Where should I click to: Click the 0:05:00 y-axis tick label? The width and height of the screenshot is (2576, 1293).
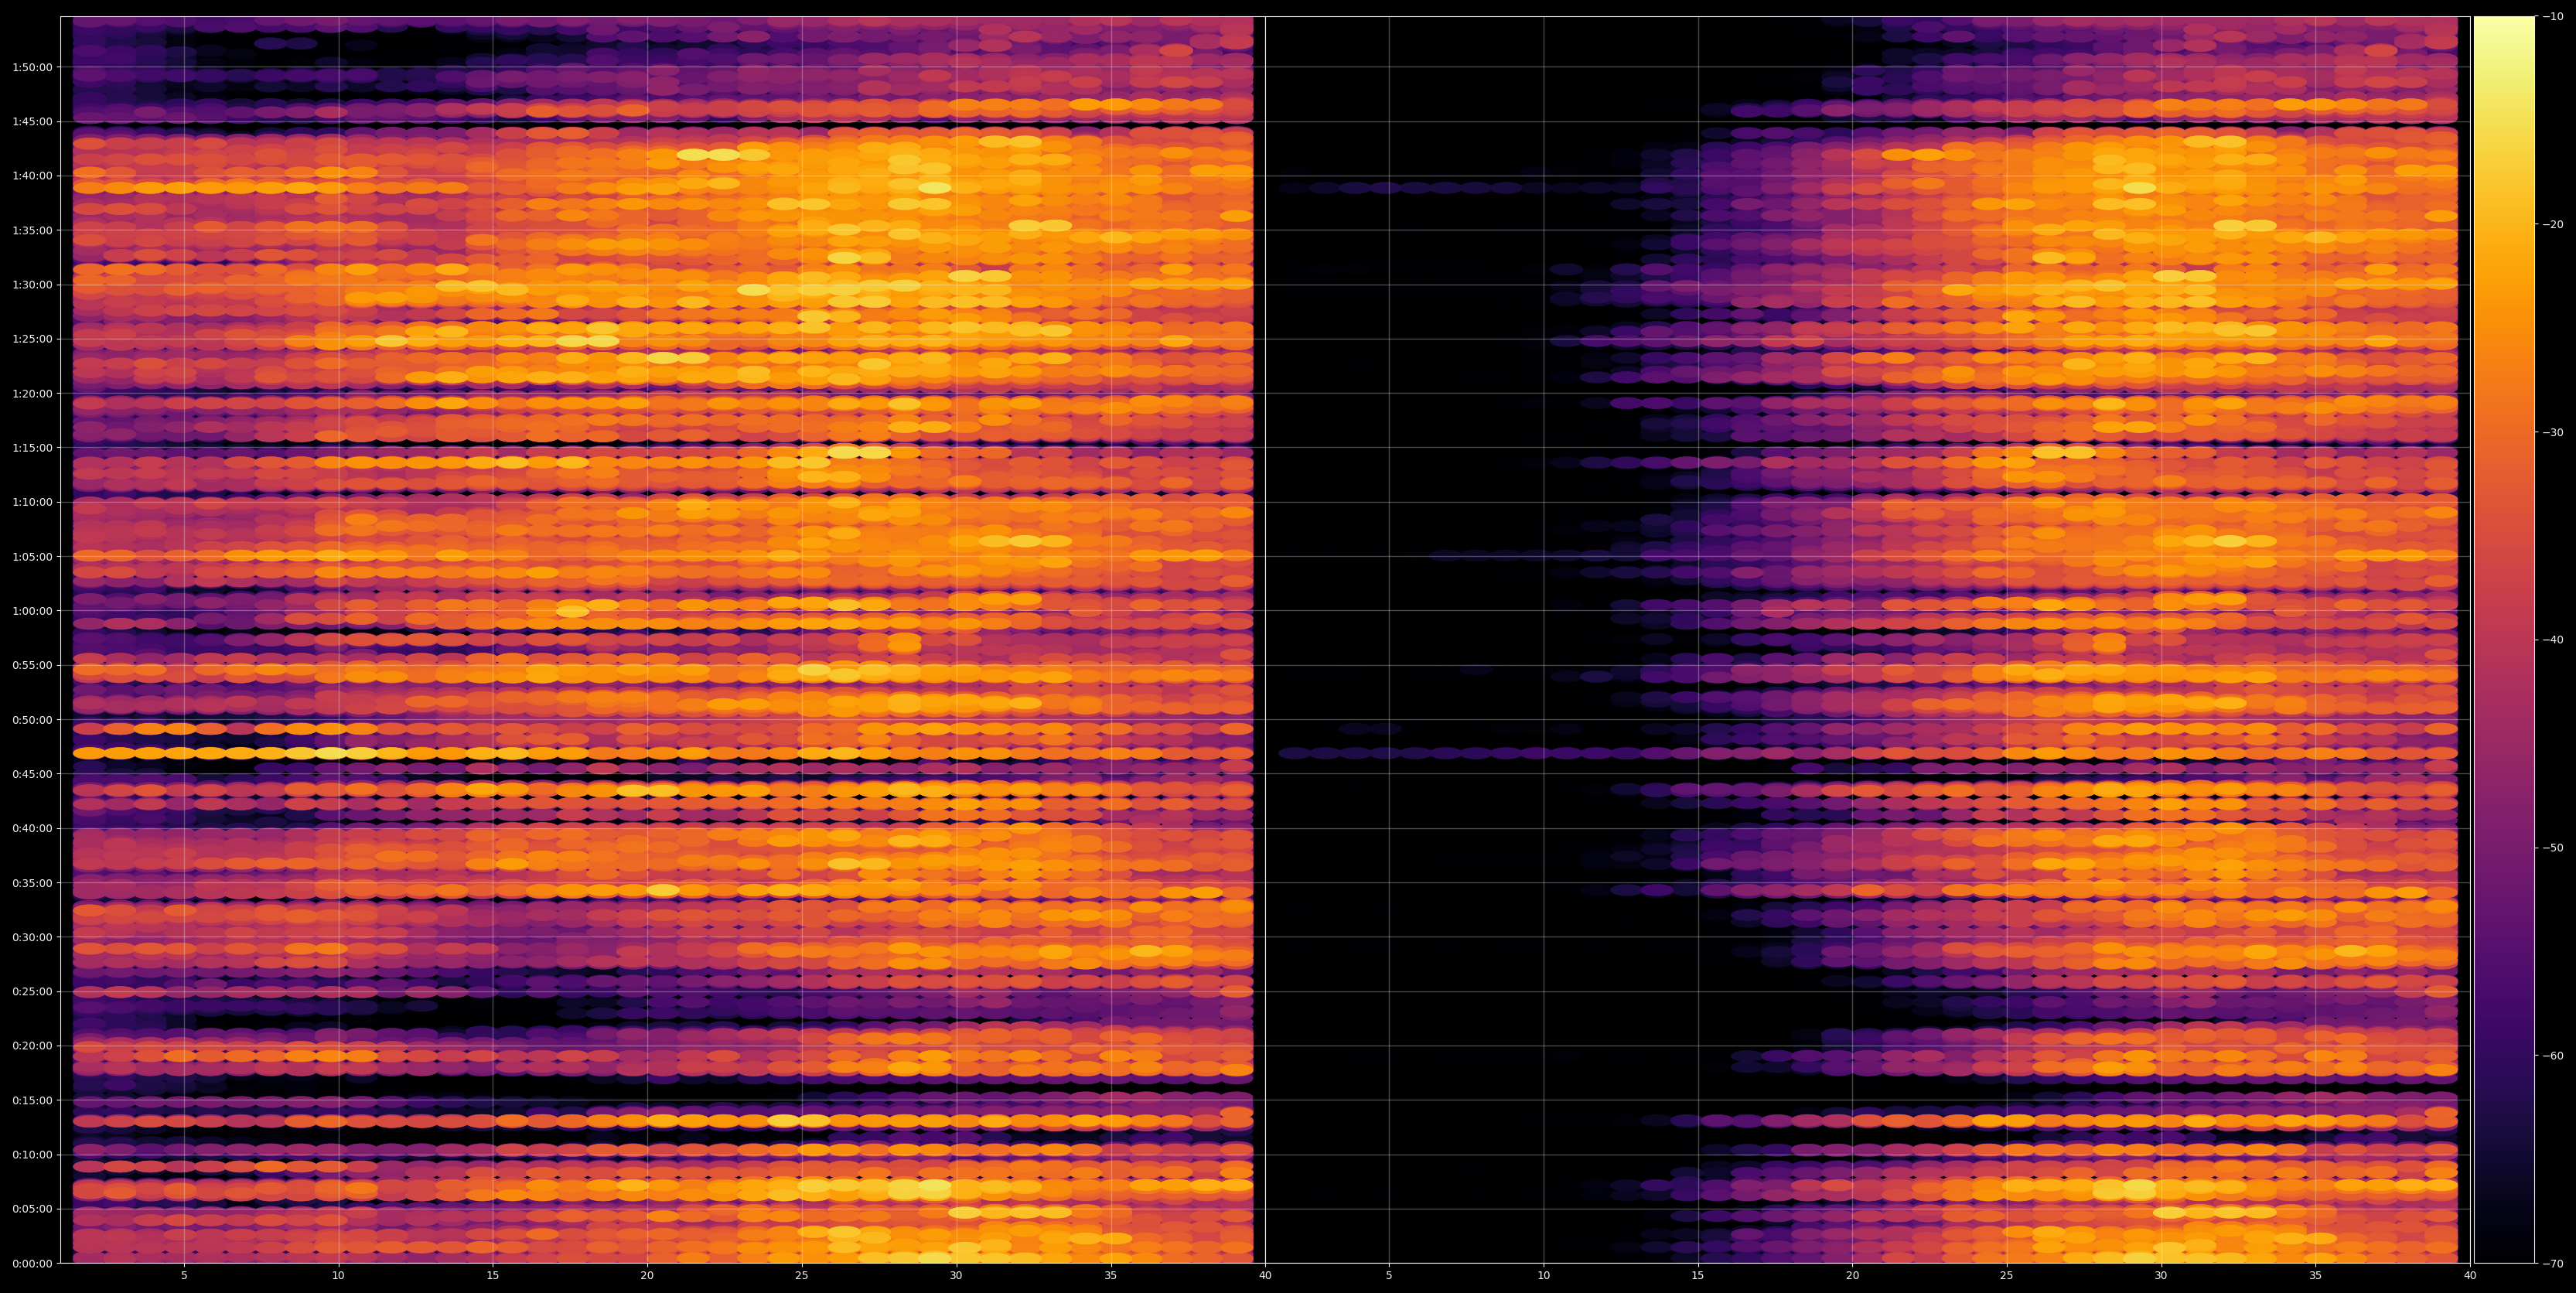click(x=32, y=1209)
